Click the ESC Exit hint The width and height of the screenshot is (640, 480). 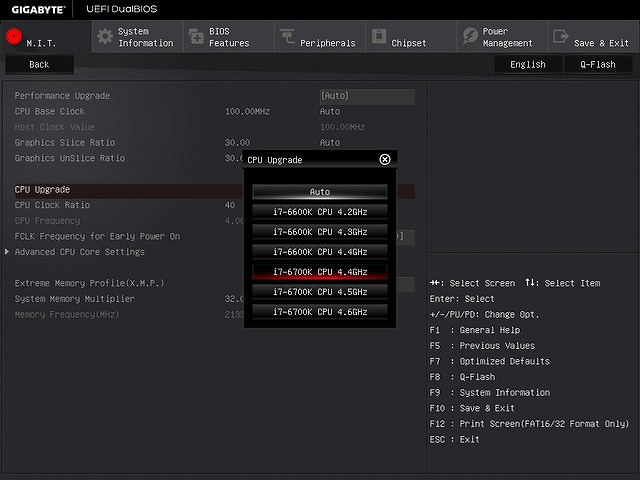455,440
